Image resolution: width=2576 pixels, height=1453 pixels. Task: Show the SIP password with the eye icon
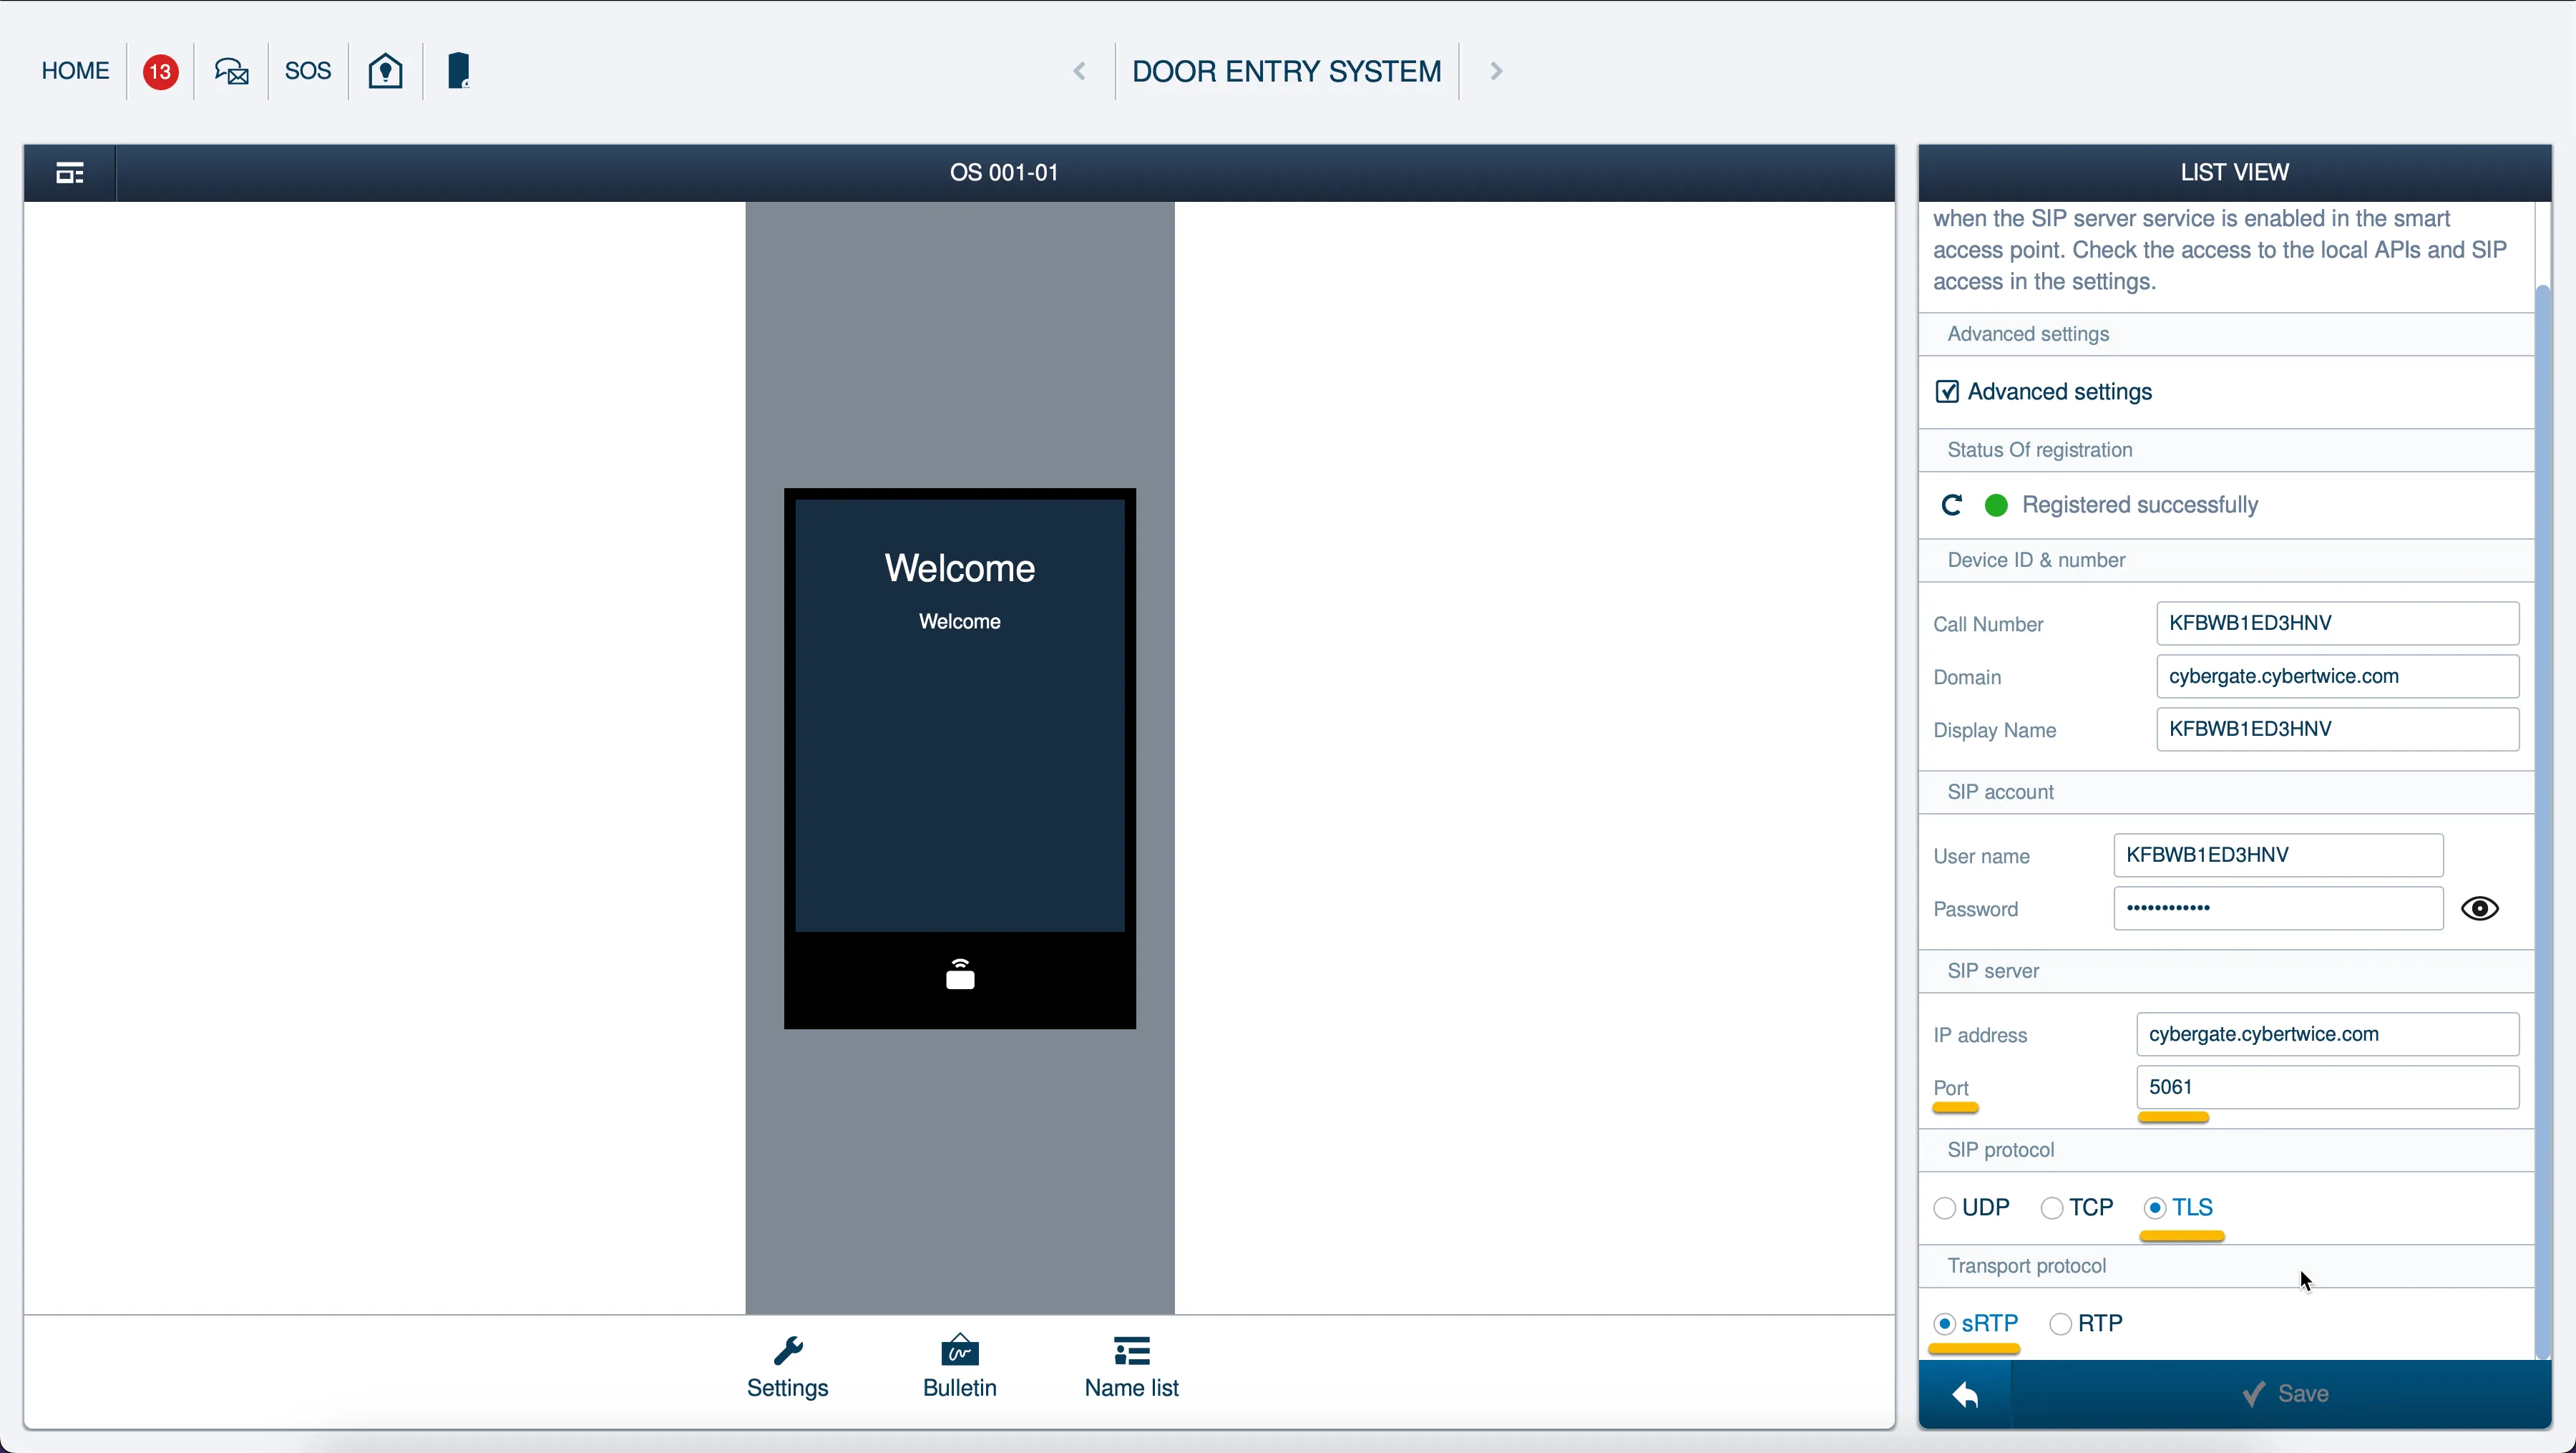click(x=2480, y=908)
